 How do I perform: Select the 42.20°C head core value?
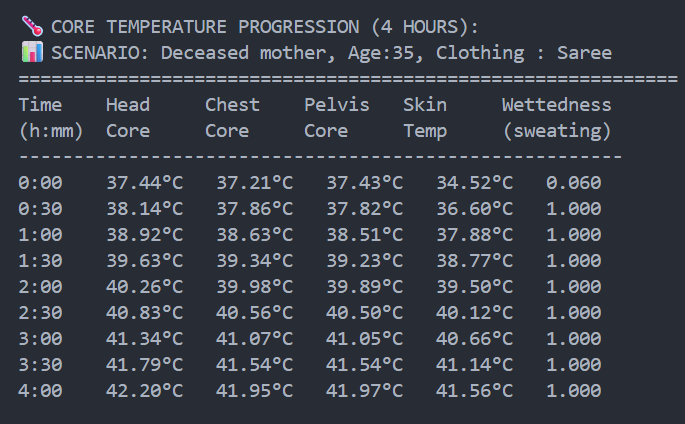click(144, 391)
